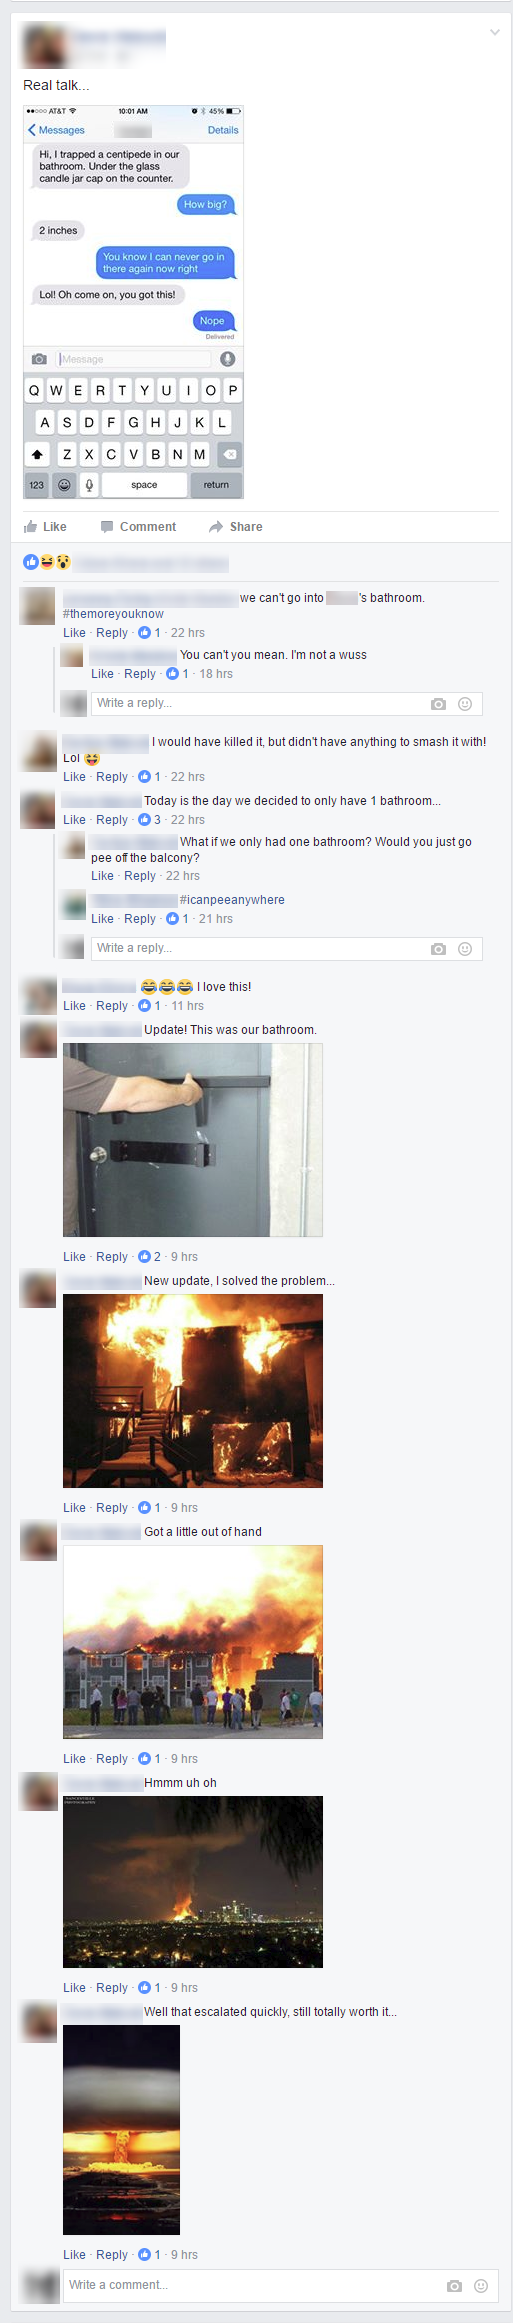Show likes on 'Got a little out of hand'
The width and height of the screenshot is (513, 2323).
[150, 1759]
